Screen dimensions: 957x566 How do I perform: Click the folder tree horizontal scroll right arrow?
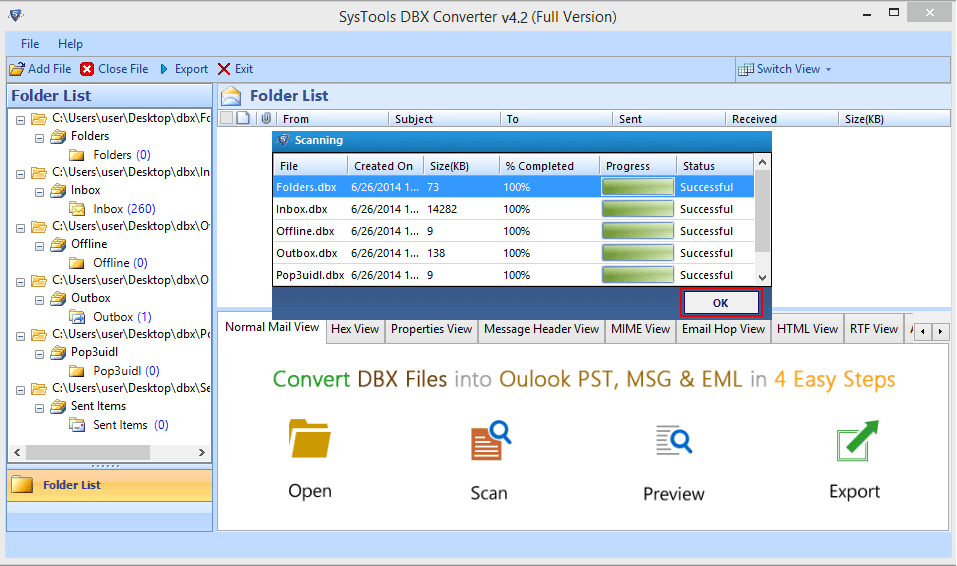tap(201, 452)
